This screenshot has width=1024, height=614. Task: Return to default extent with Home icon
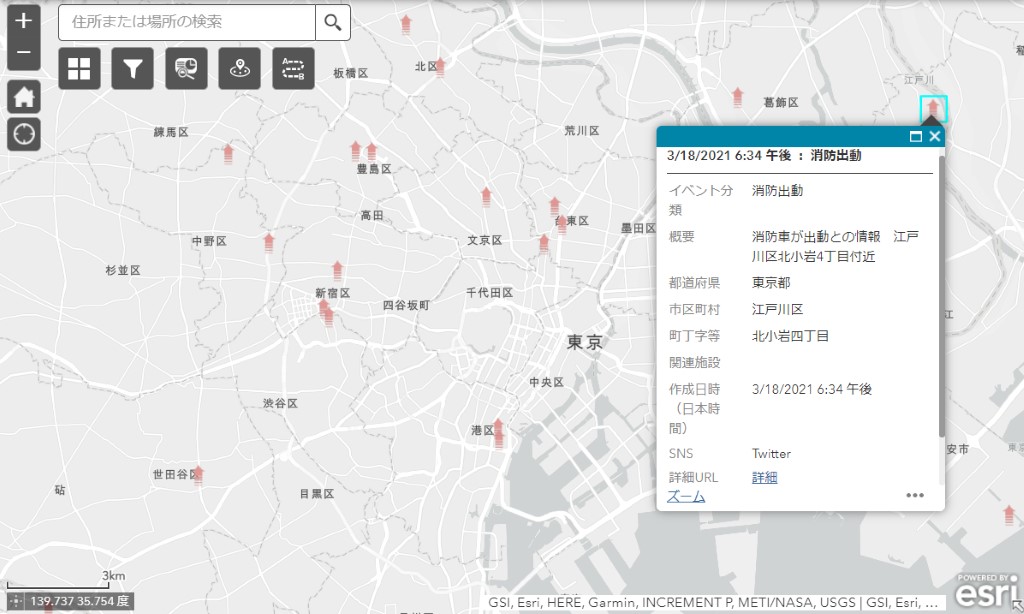(x=22, y=96)
